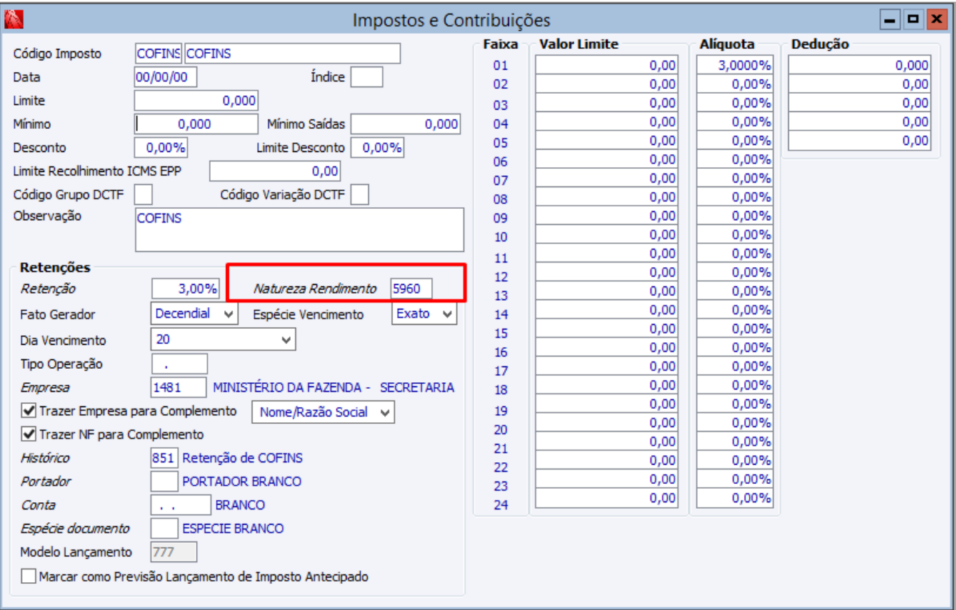Screen dimensions: 956x610
Task: Click the Empresa code field 1481
Action: tap(179, 388)
